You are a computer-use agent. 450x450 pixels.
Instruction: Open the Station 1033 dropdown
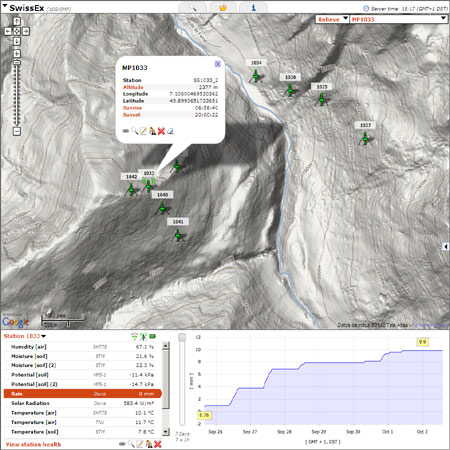click(25, 336)
